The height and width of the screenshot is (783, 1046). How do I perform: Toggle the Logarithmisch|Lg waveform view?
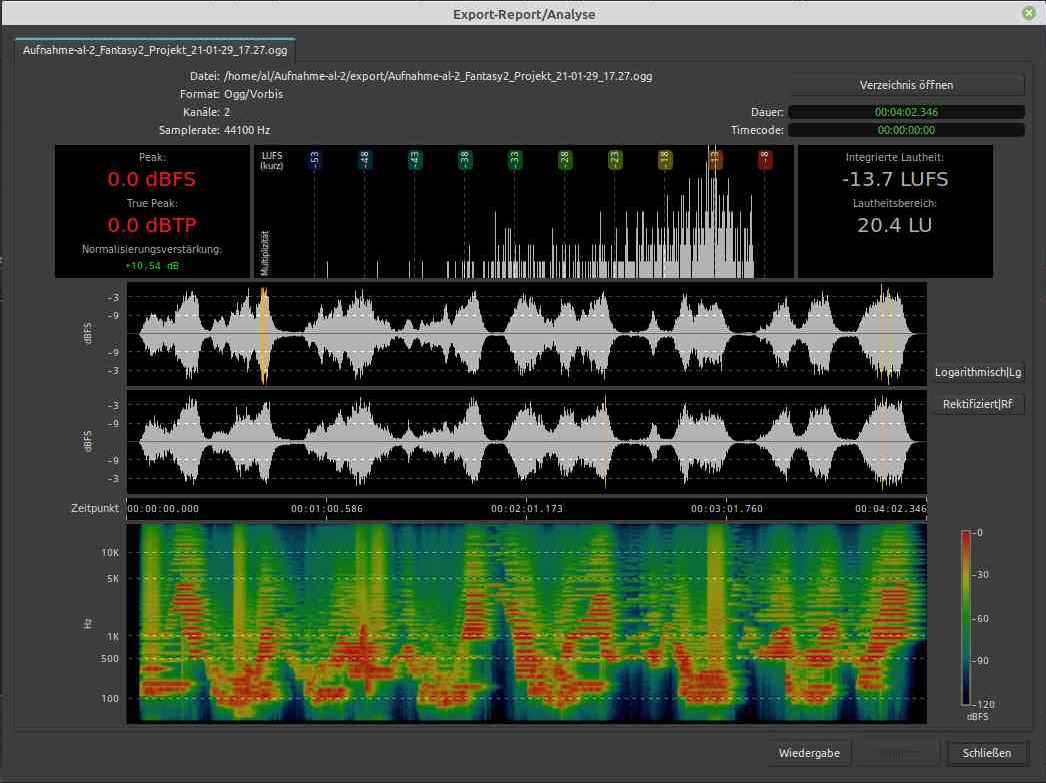point(977,372)
